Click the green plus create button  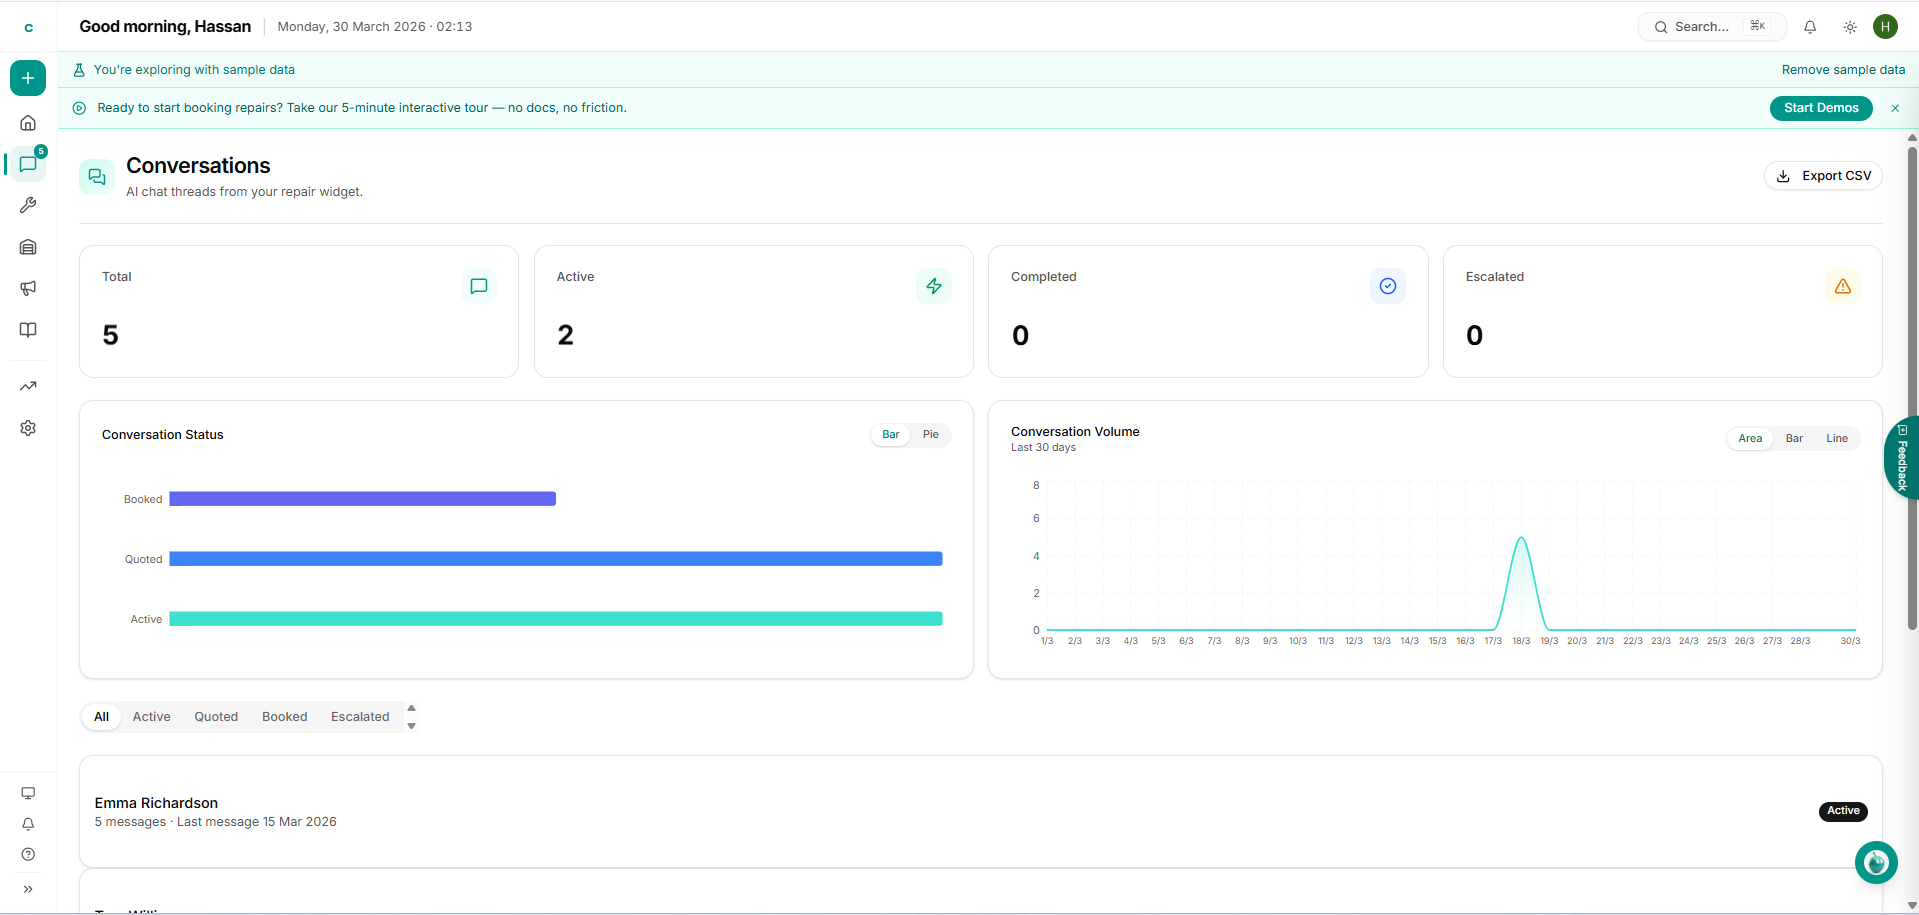pos(28,78)
